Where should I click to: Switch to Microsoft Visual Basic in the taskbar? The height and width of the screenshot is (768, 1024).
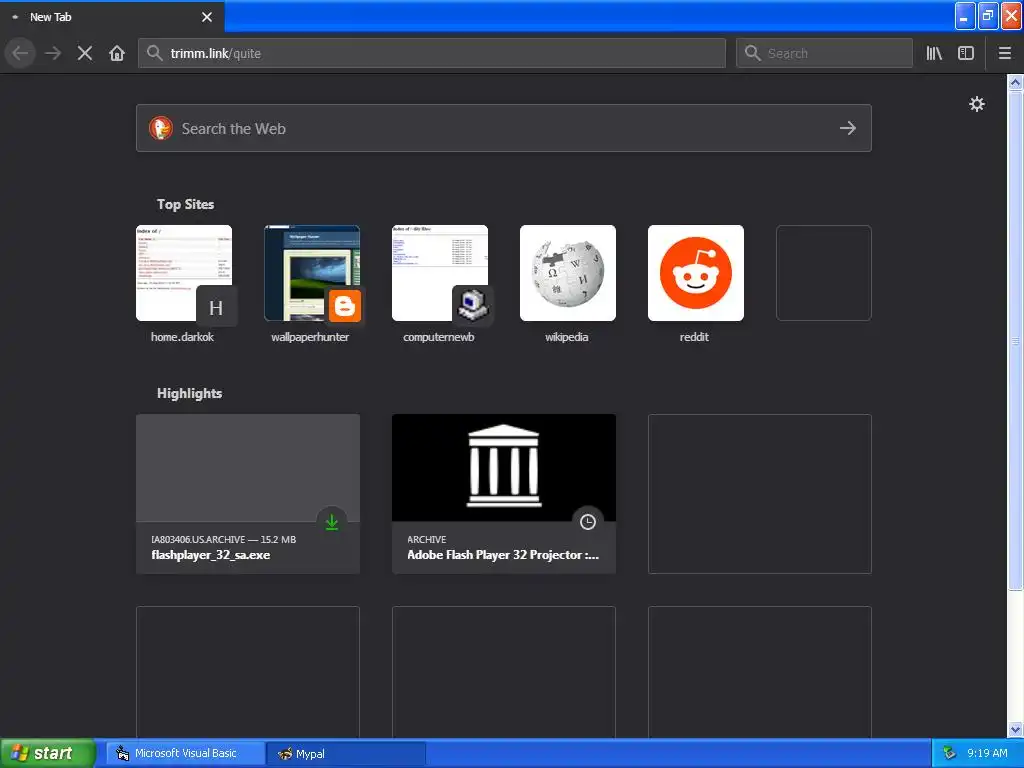185,753
